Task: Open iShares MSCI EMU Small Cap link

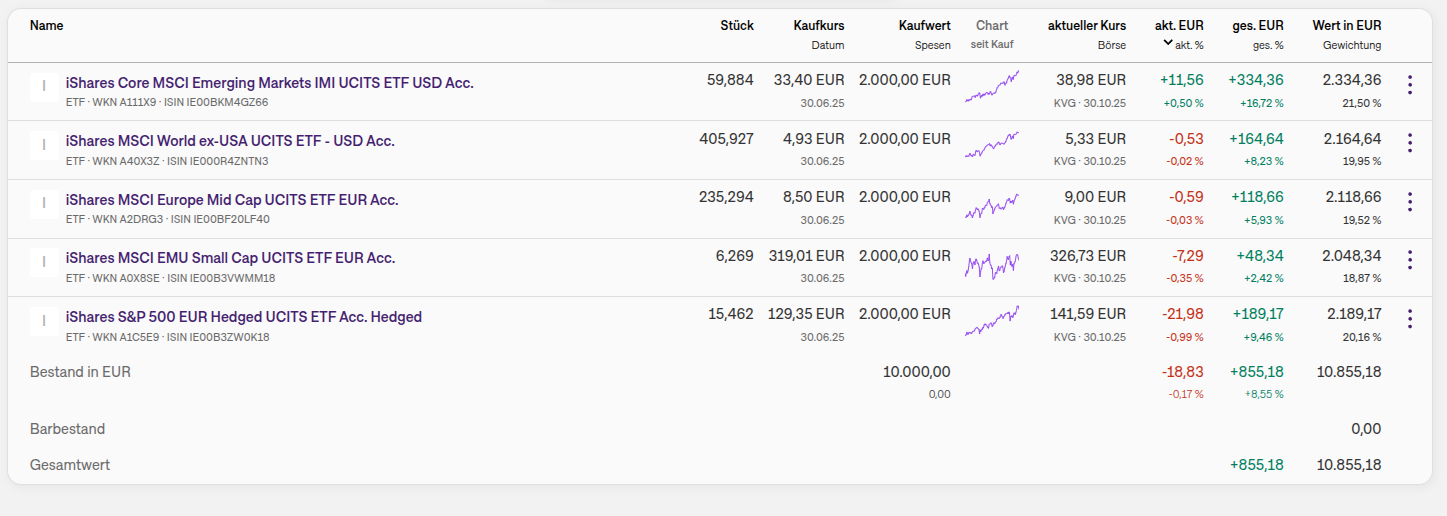Action: click(230, 258)
